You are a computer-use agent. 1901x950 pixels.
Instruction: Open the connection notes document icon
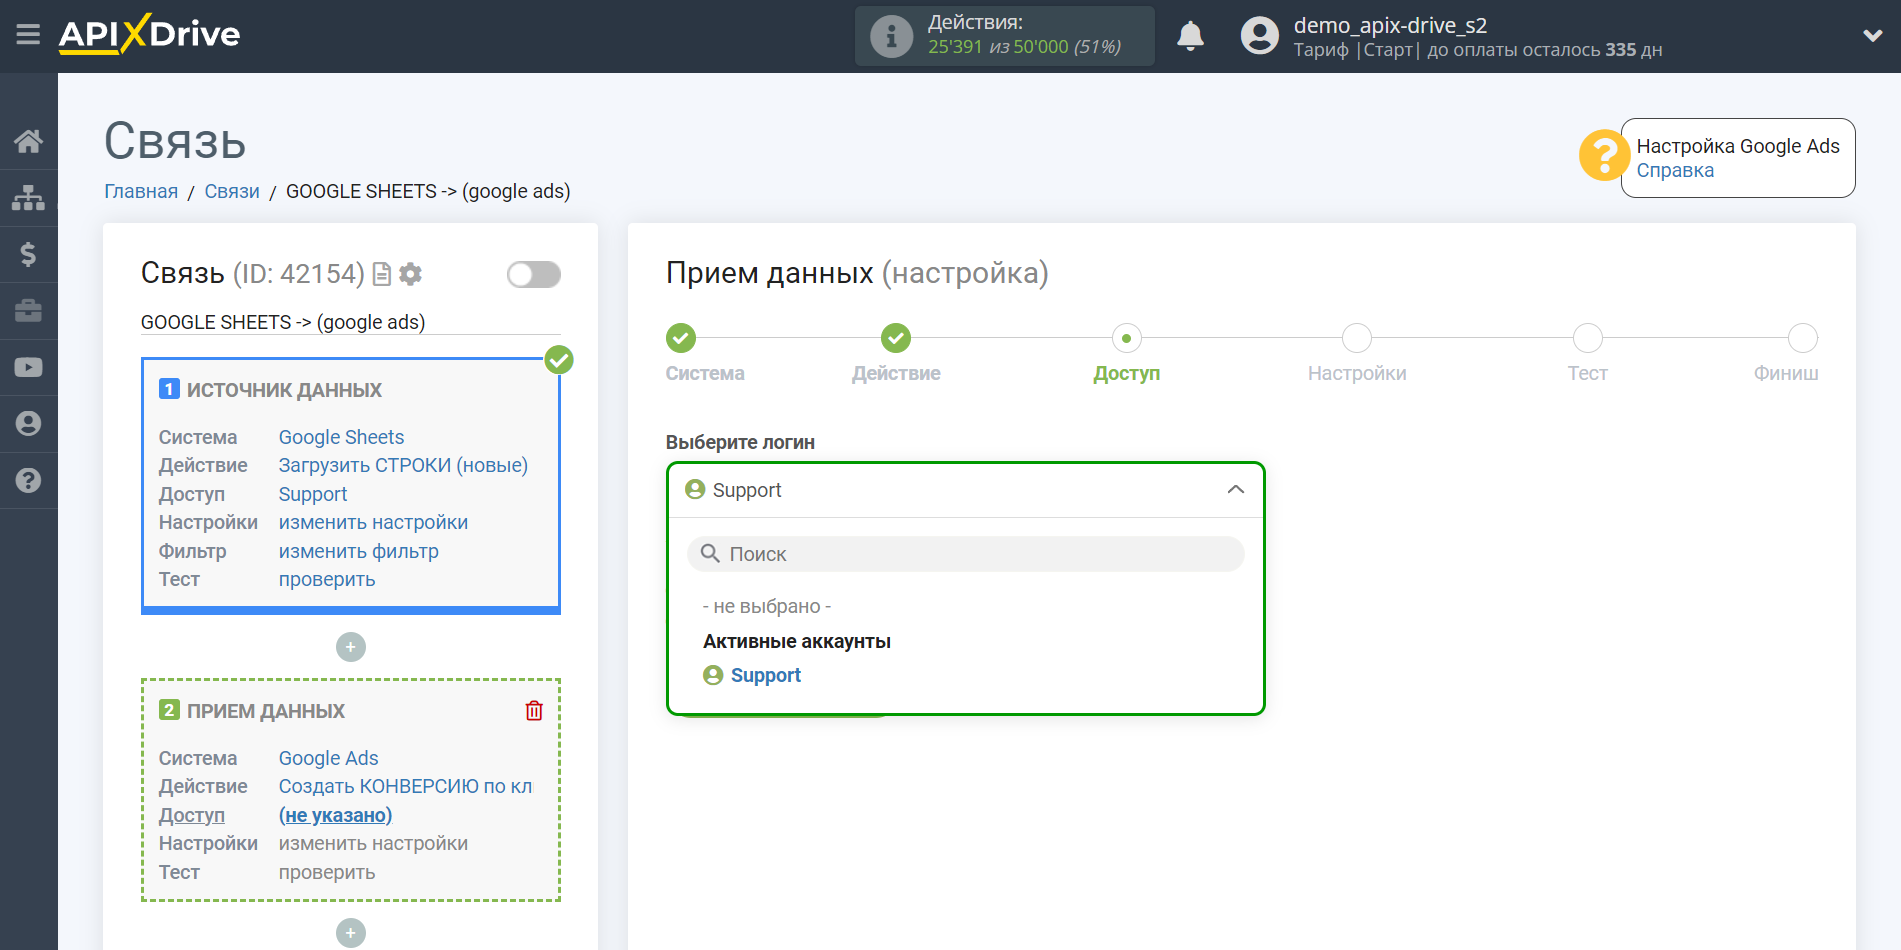381,274
